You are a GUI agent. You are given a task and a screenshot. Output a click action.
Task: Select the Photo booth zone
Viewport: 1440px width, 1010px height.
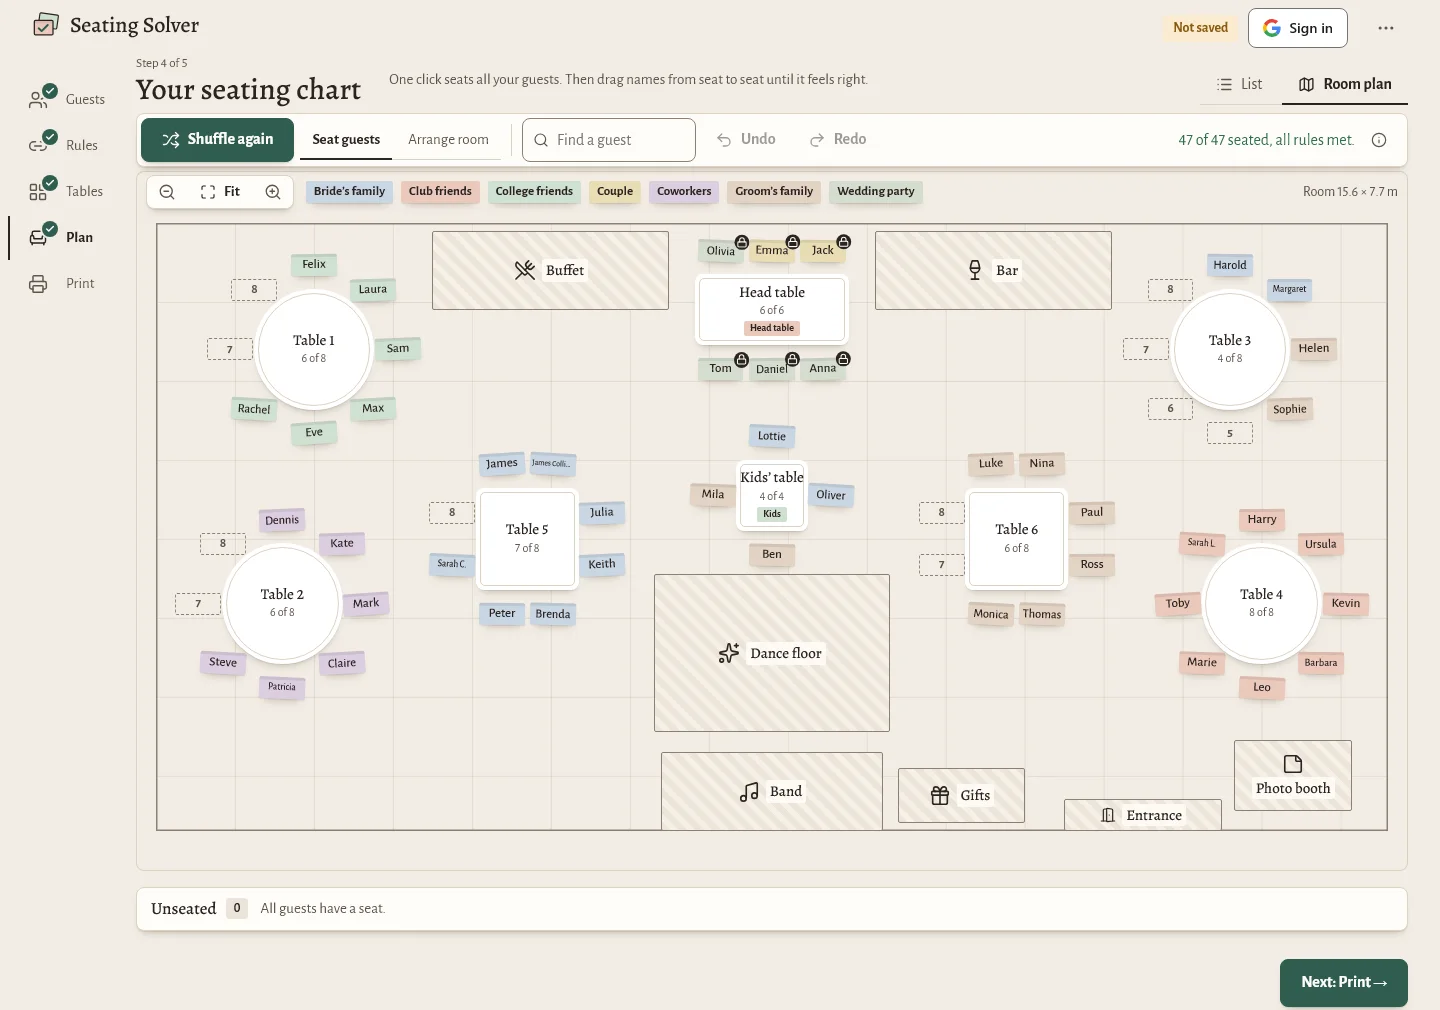coord(1293,775)
